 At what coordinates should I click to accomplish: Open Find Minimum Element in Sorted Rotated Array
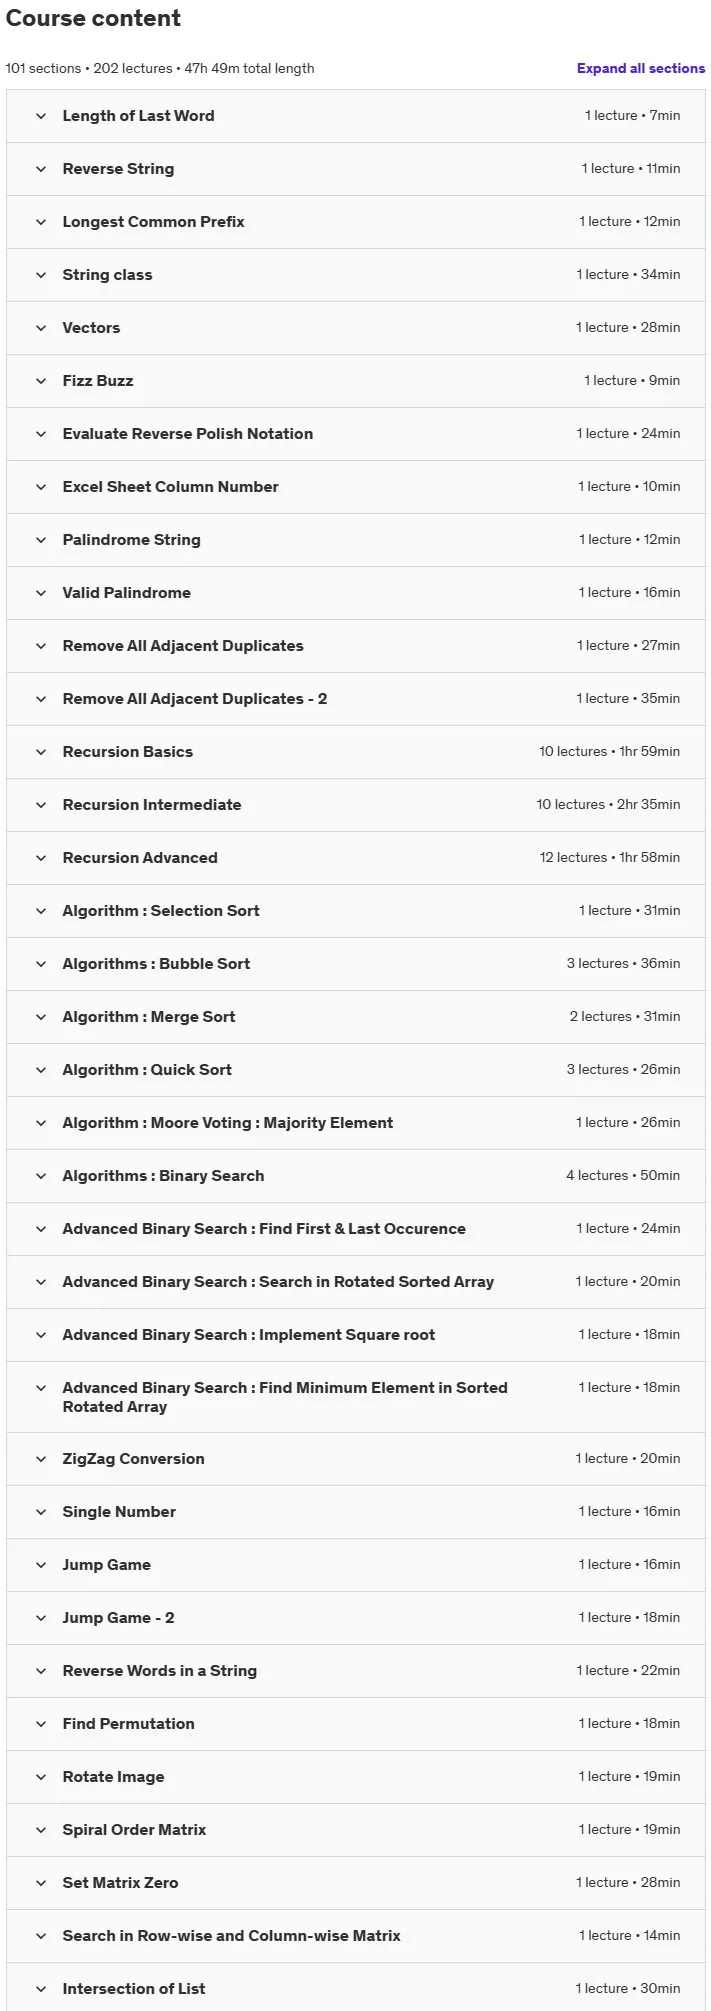pos(356,1397)
